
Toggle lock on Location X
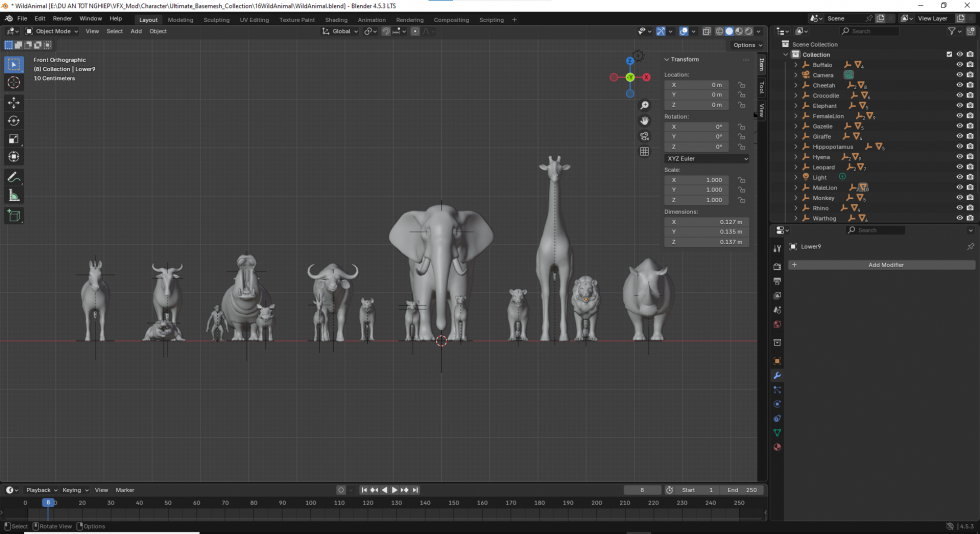tap(741, 85)
